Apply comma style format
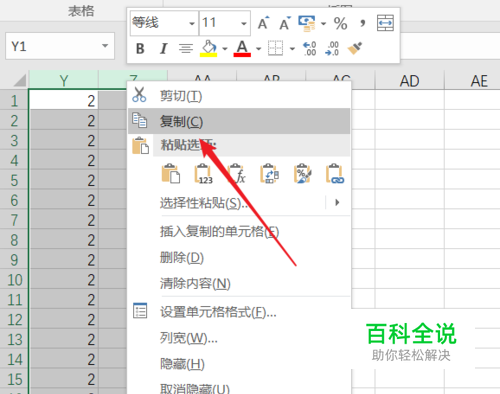The image size is (500, 394). pyautogui.click(x=362, y=23)
